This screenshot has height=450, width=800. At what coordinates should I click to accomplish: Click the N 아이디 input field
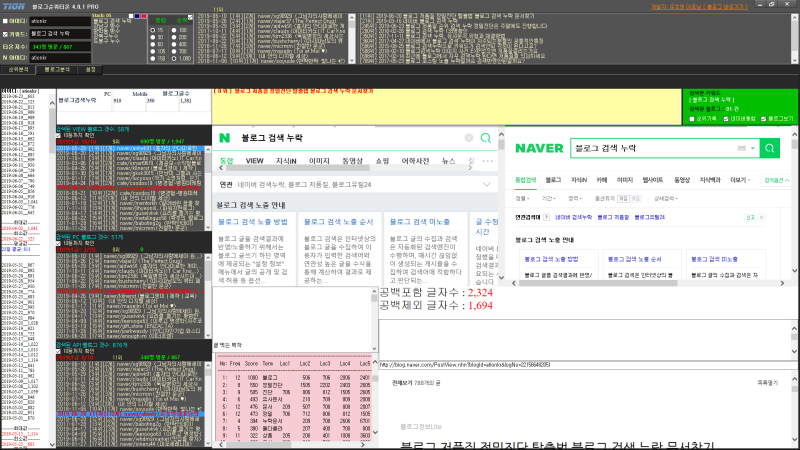(60, 58)
